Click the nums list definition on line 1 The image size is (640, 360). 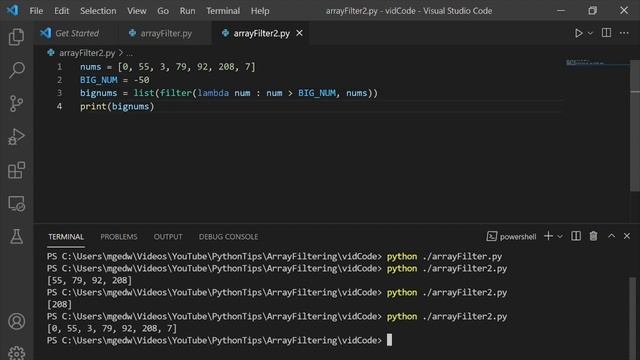[168, 67]
